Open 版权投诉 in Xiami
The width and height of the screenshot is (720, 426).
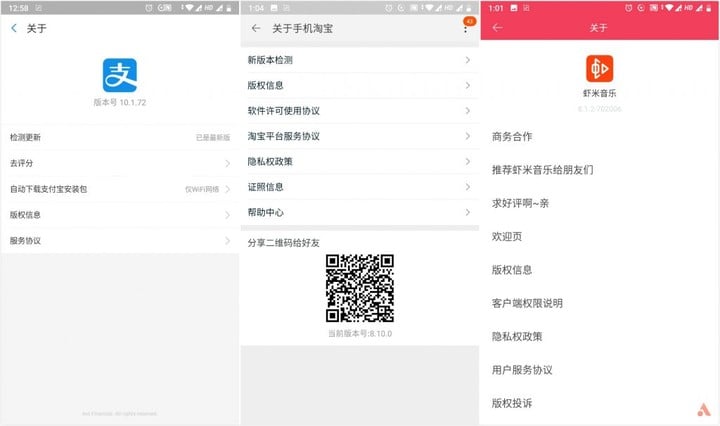(512, 403)
